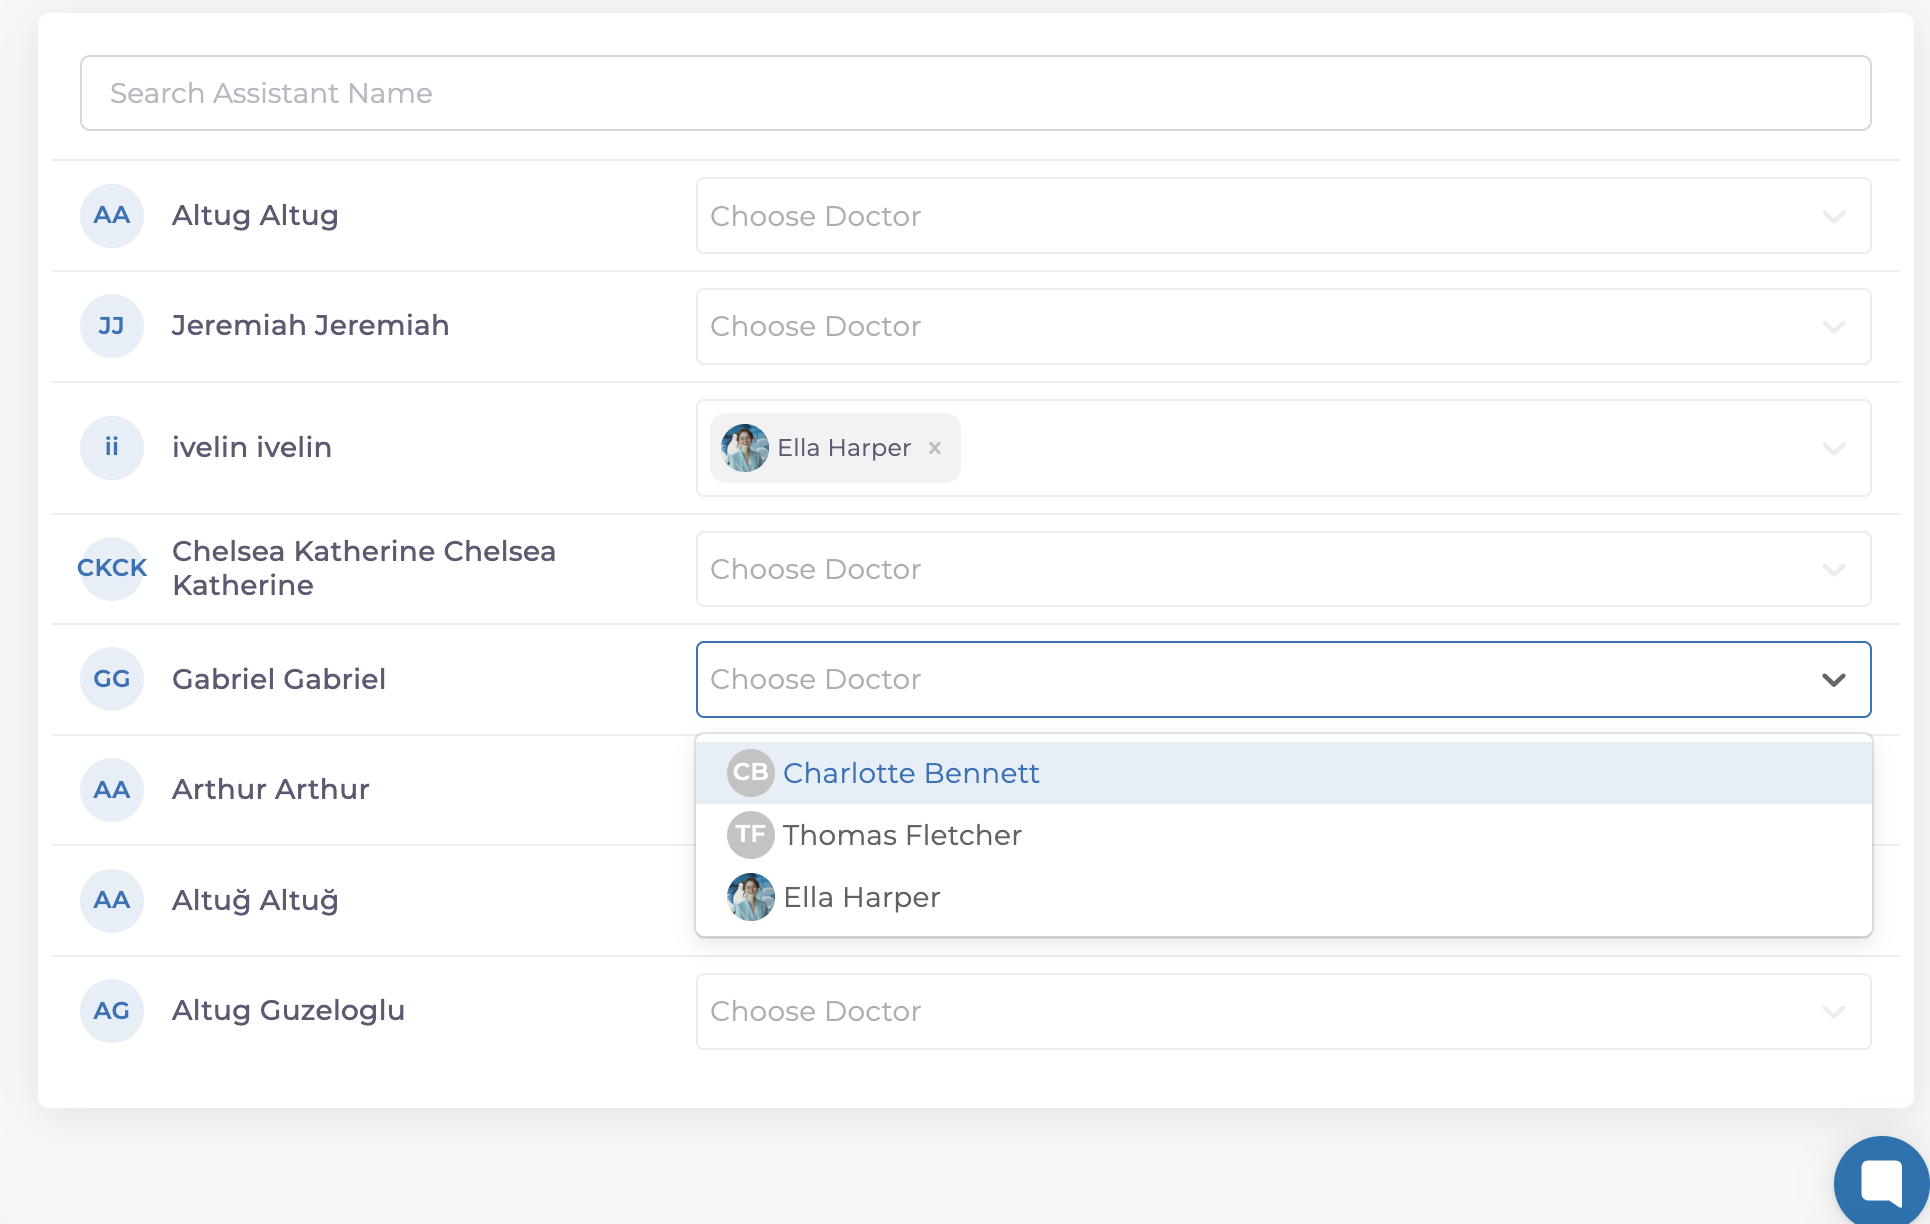Click the Arthur Arthur assistant name
Viewport: 1930px width, 1224px height.
pos(271,789)
